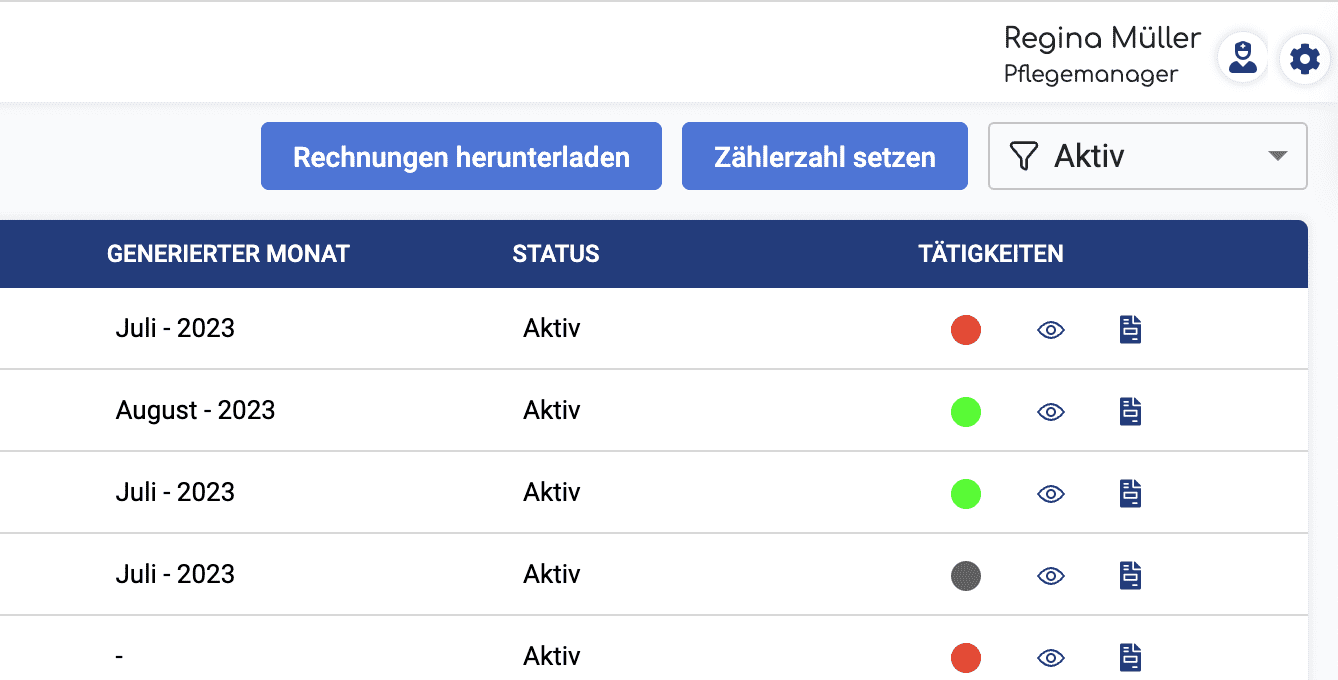Viewport: 1338px width, 680px height.
Task: Click the eye icon in the first Juli - 2023 row
Action: [x=1051, y=330]
